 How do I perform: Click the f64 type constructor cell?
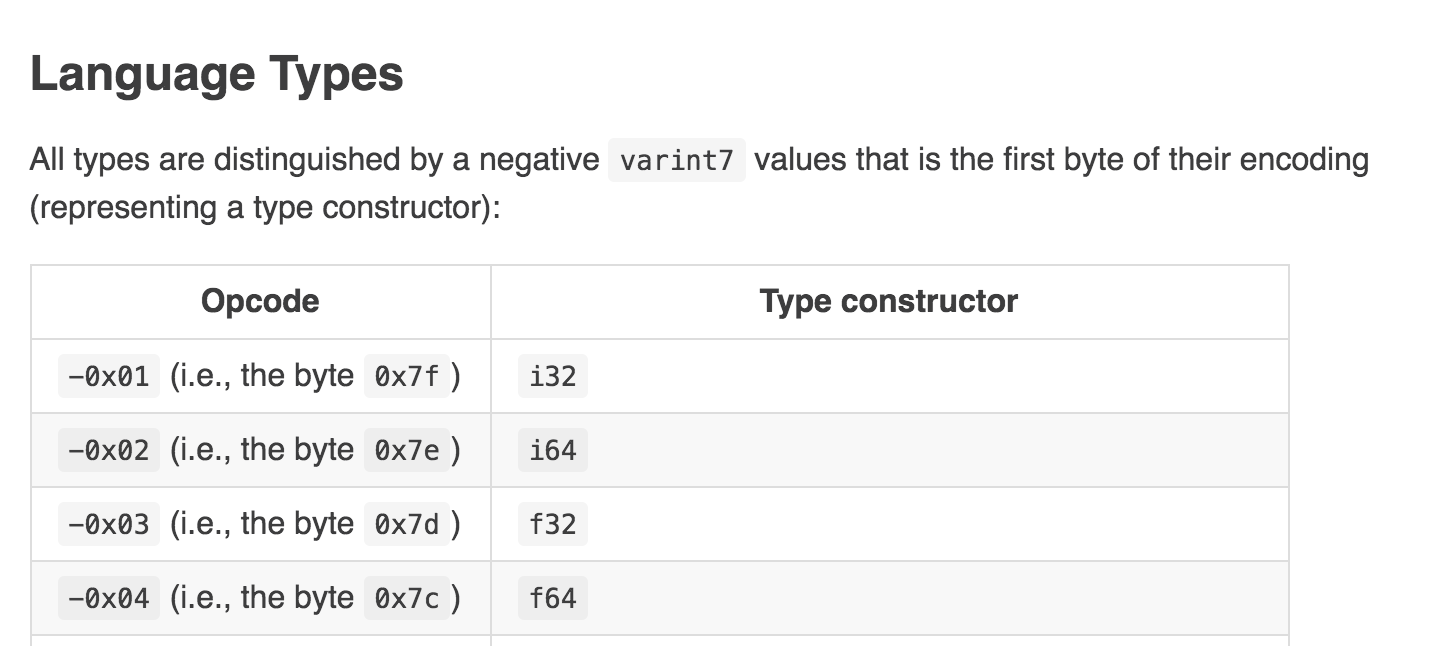coord(553,598)
